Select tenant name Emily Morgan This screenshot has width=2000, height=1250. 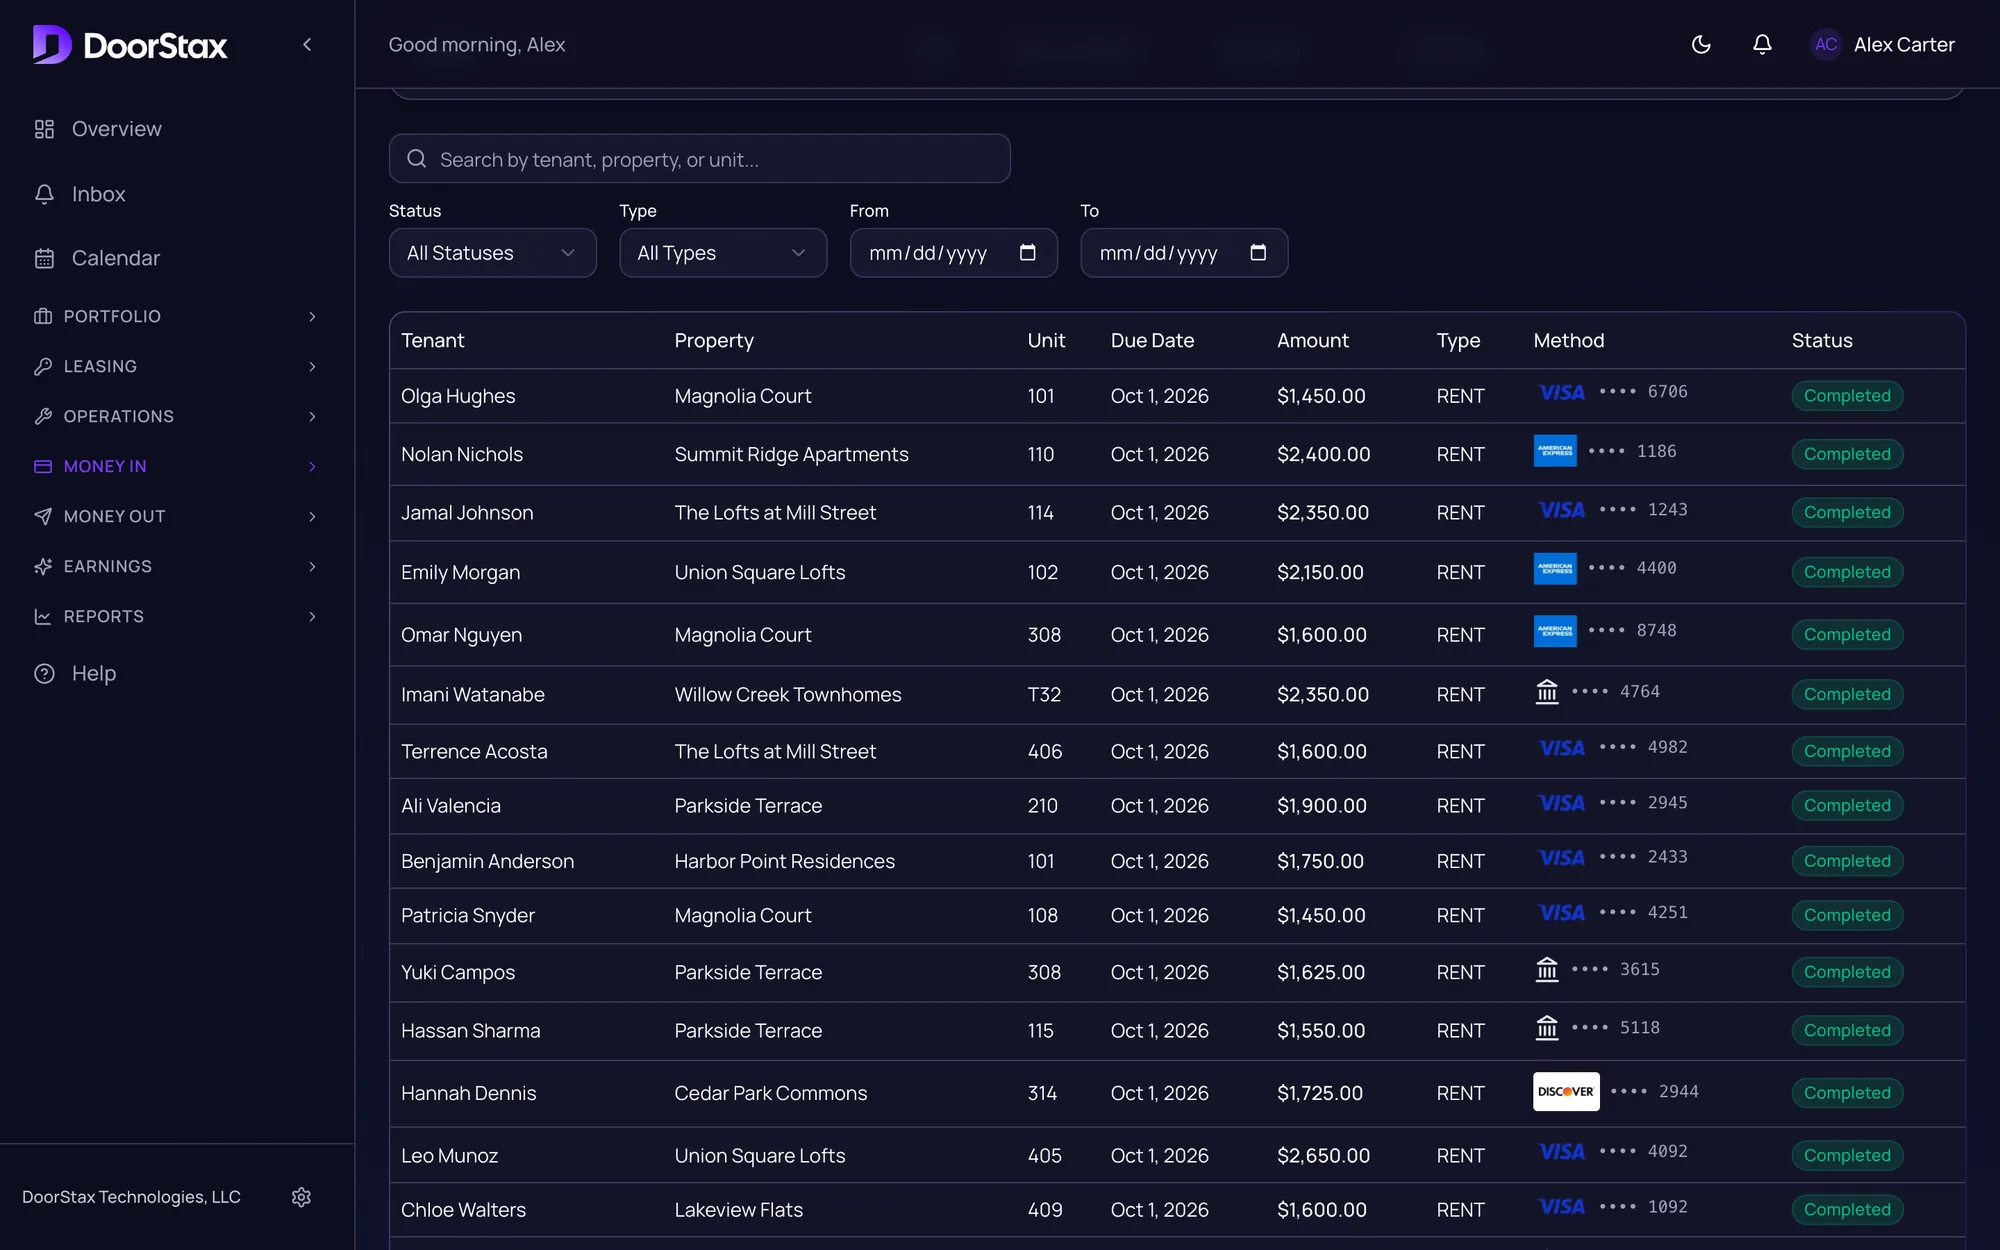click(460, 572)
